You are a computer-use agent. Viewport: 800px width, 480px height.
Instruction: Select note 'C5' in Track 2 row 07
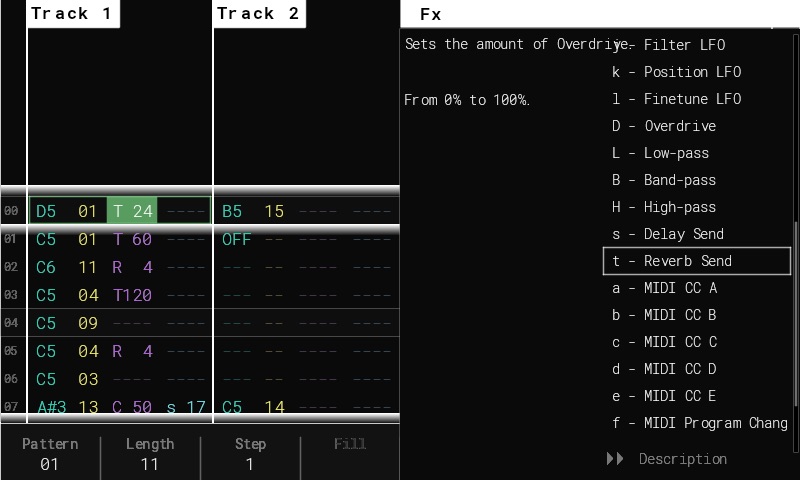point(232,407)
